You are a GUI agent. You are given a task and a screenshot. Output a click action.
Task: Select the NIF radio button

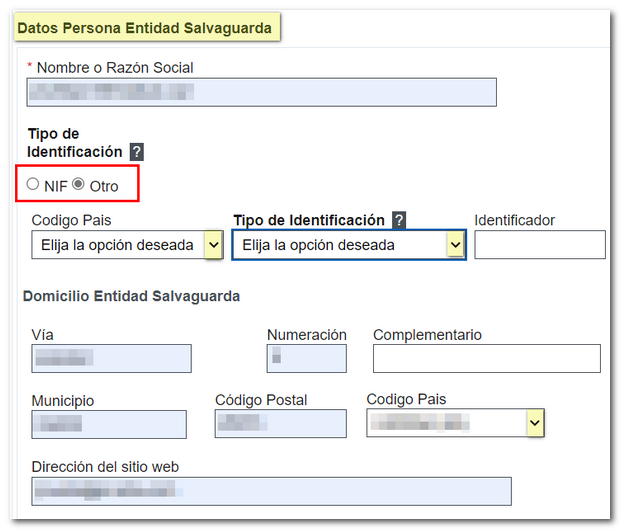[33, 184]
